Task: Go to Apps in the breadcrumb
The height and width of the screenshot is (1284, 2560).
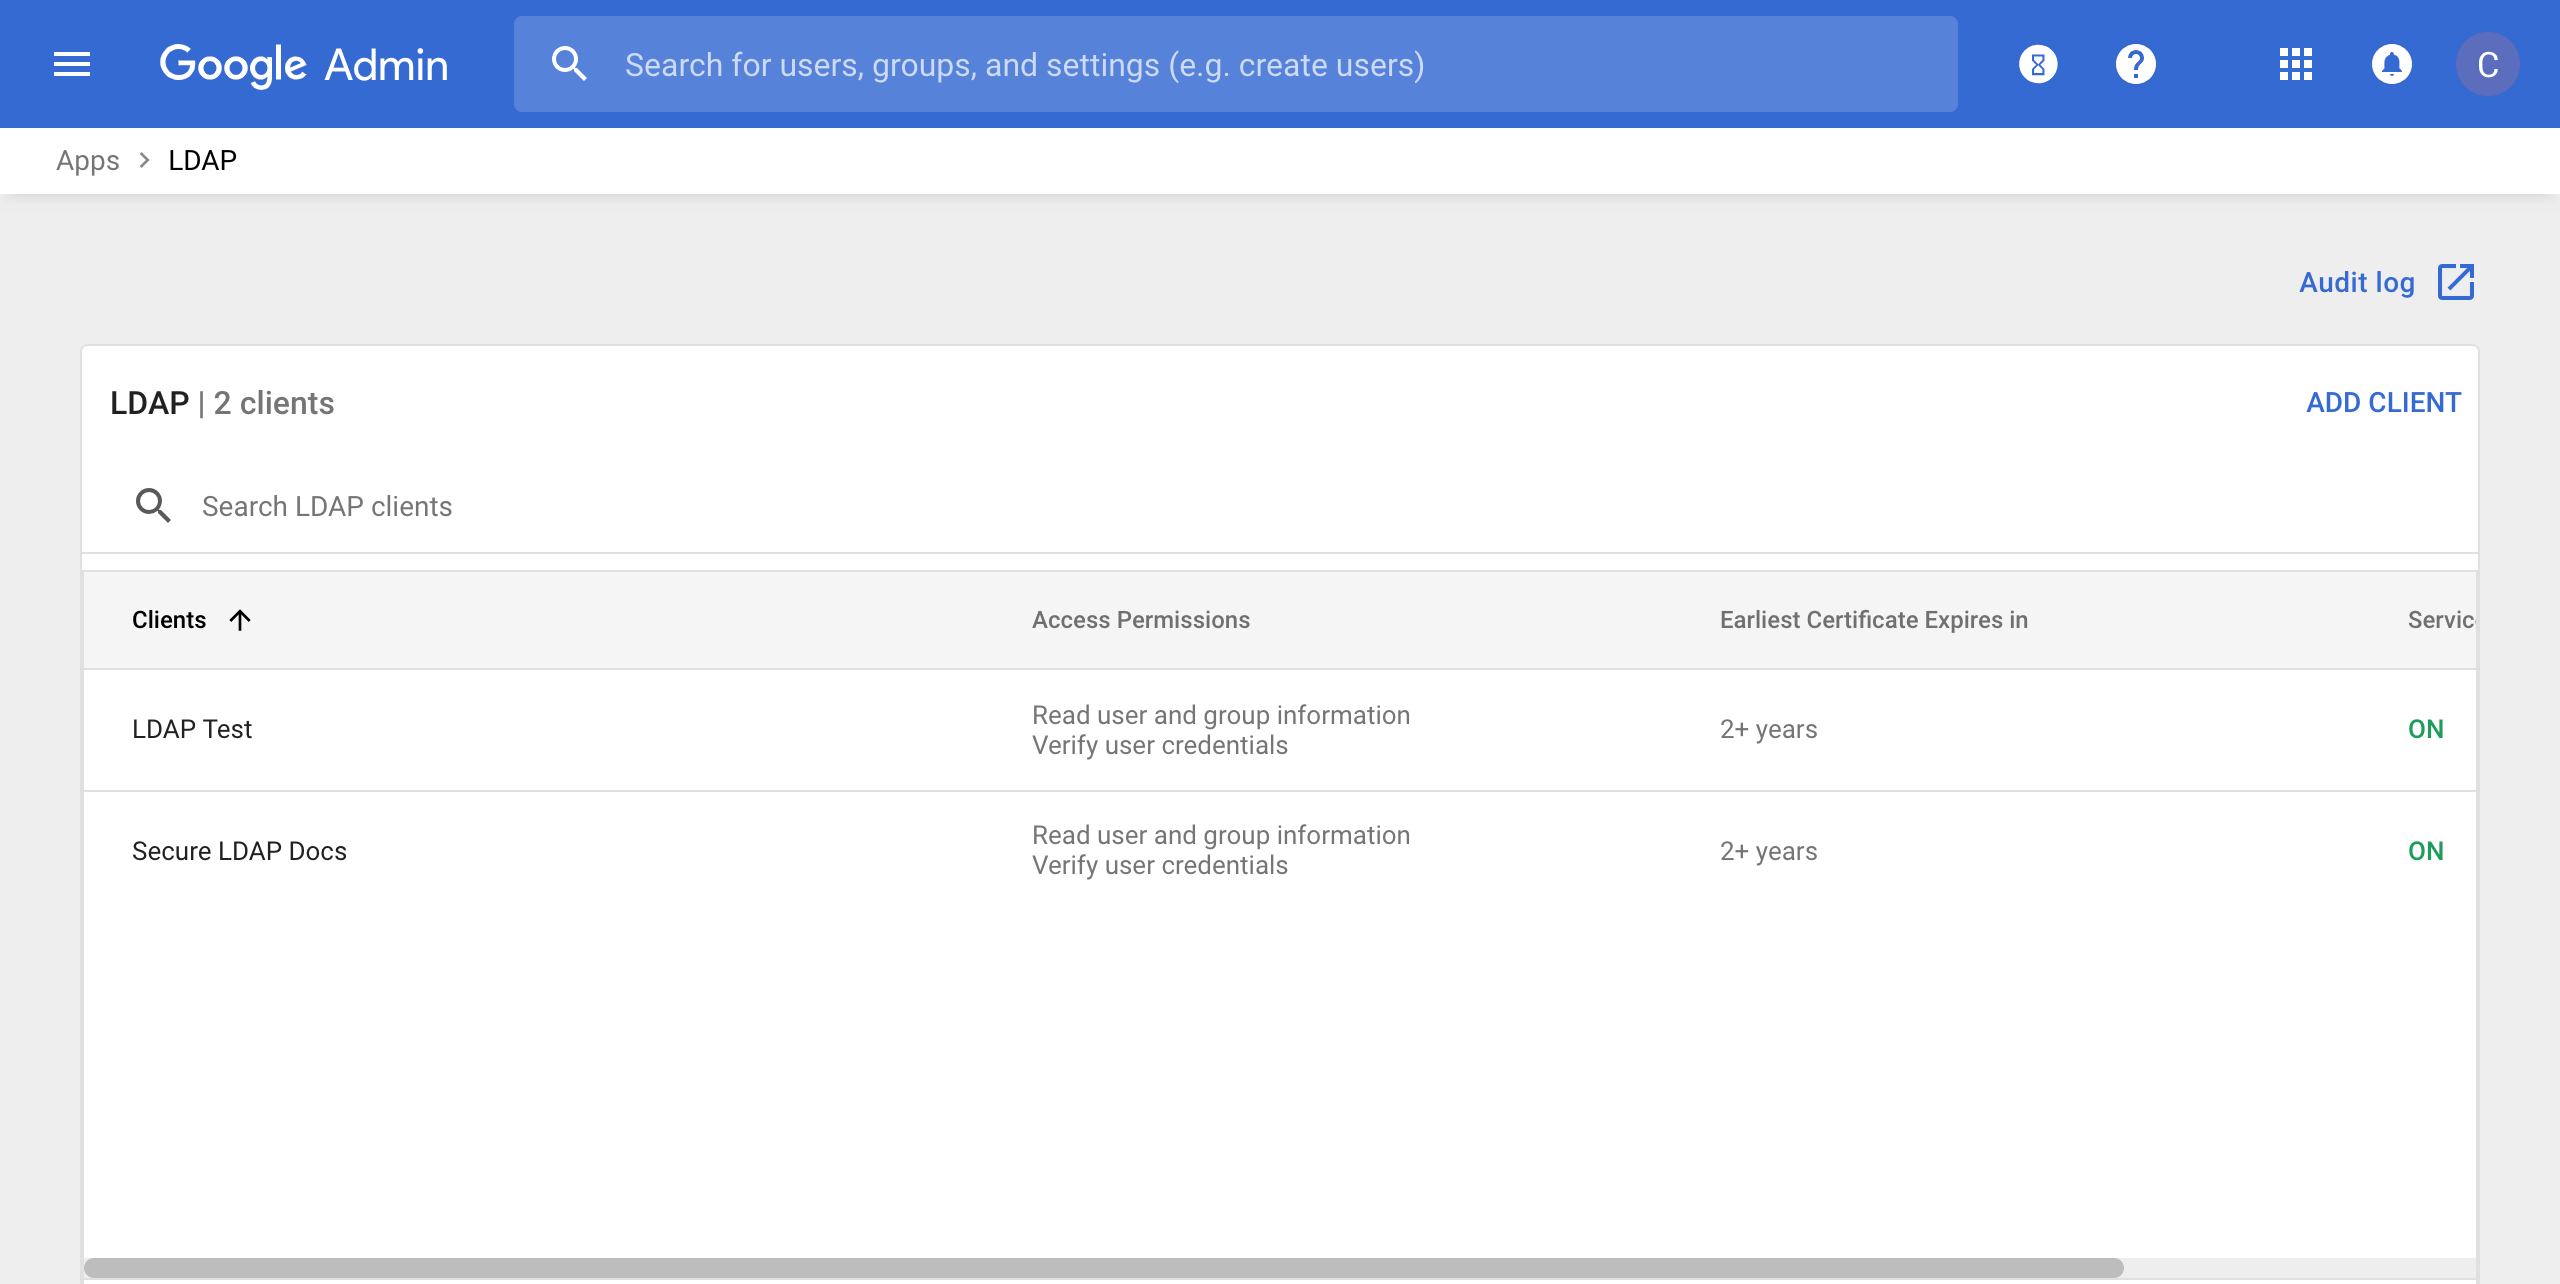Action: 88,160
